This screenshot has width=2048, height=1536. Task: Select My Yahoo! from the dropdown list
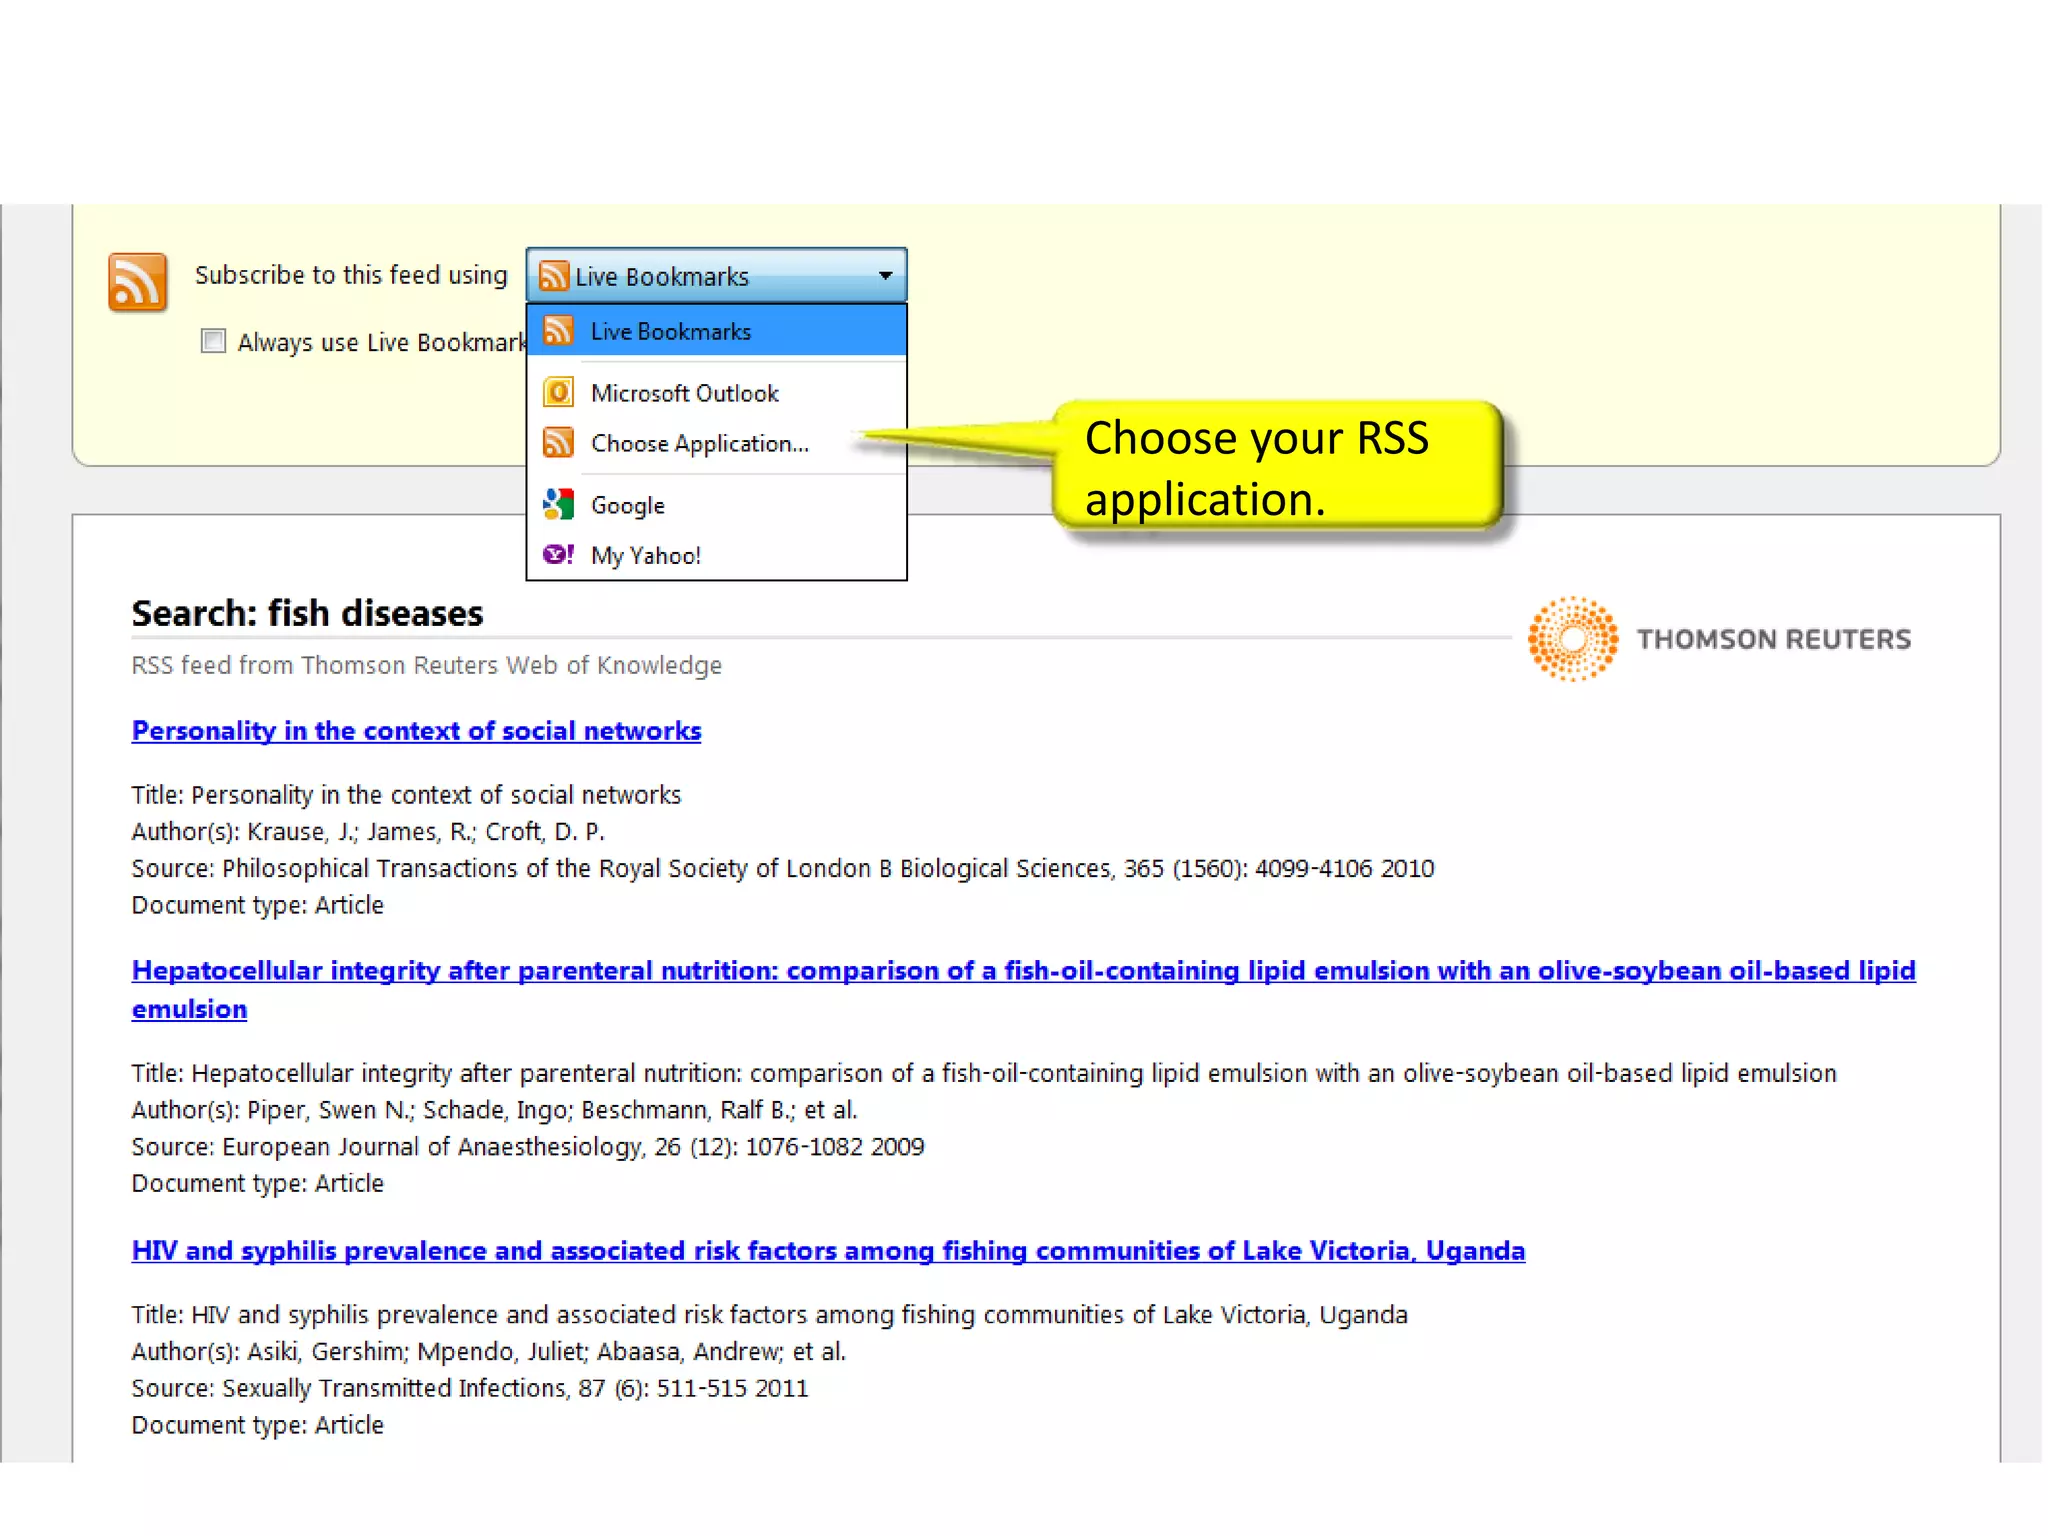click(716, 554)
